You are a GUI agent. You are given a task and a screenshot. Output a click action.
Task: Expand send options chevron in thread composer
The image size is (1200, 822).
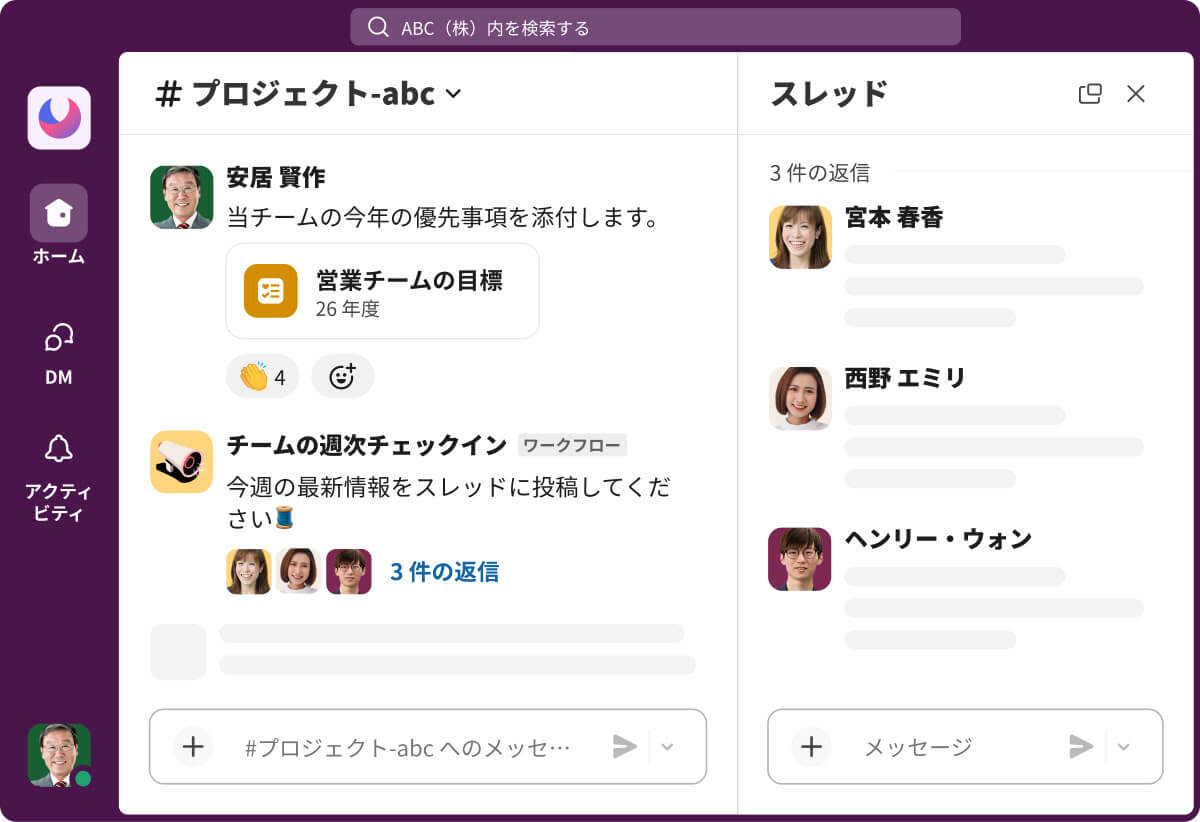pyautogui.click(x=1122, y=746)
